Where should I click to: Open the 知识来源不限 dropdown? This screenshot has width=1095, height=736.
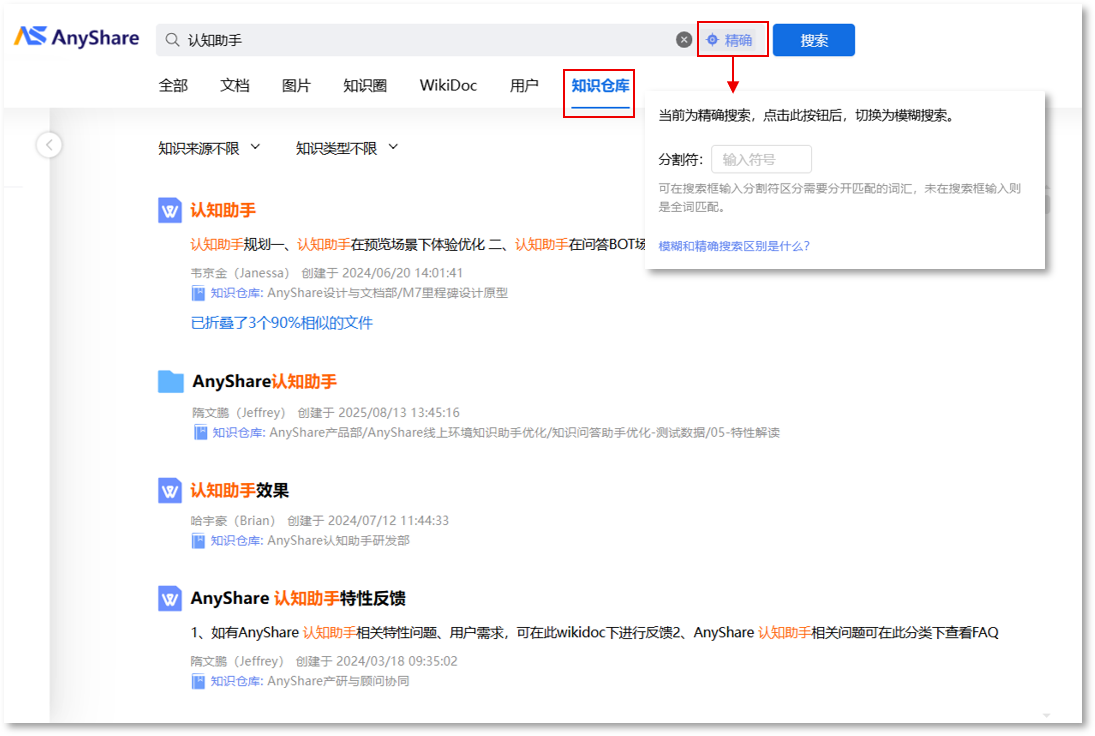[209, 148]
